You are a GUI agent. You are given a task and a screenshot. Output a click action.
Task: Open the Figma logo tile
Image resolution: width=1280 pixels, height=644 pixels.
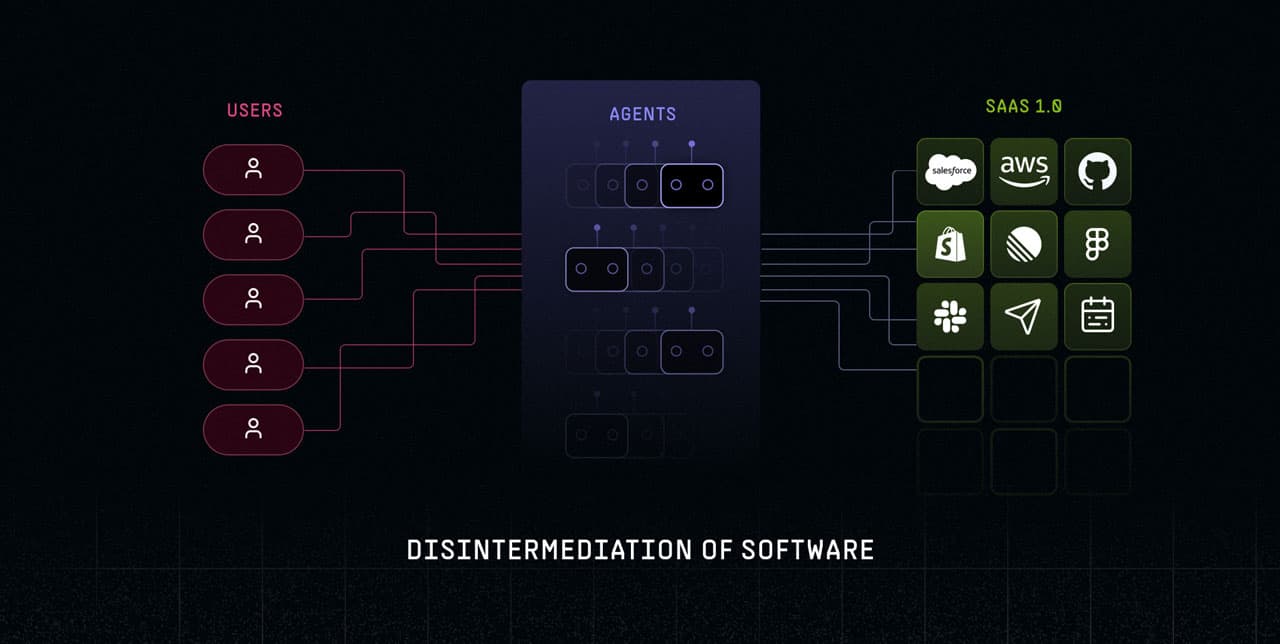coord(1097,244)
